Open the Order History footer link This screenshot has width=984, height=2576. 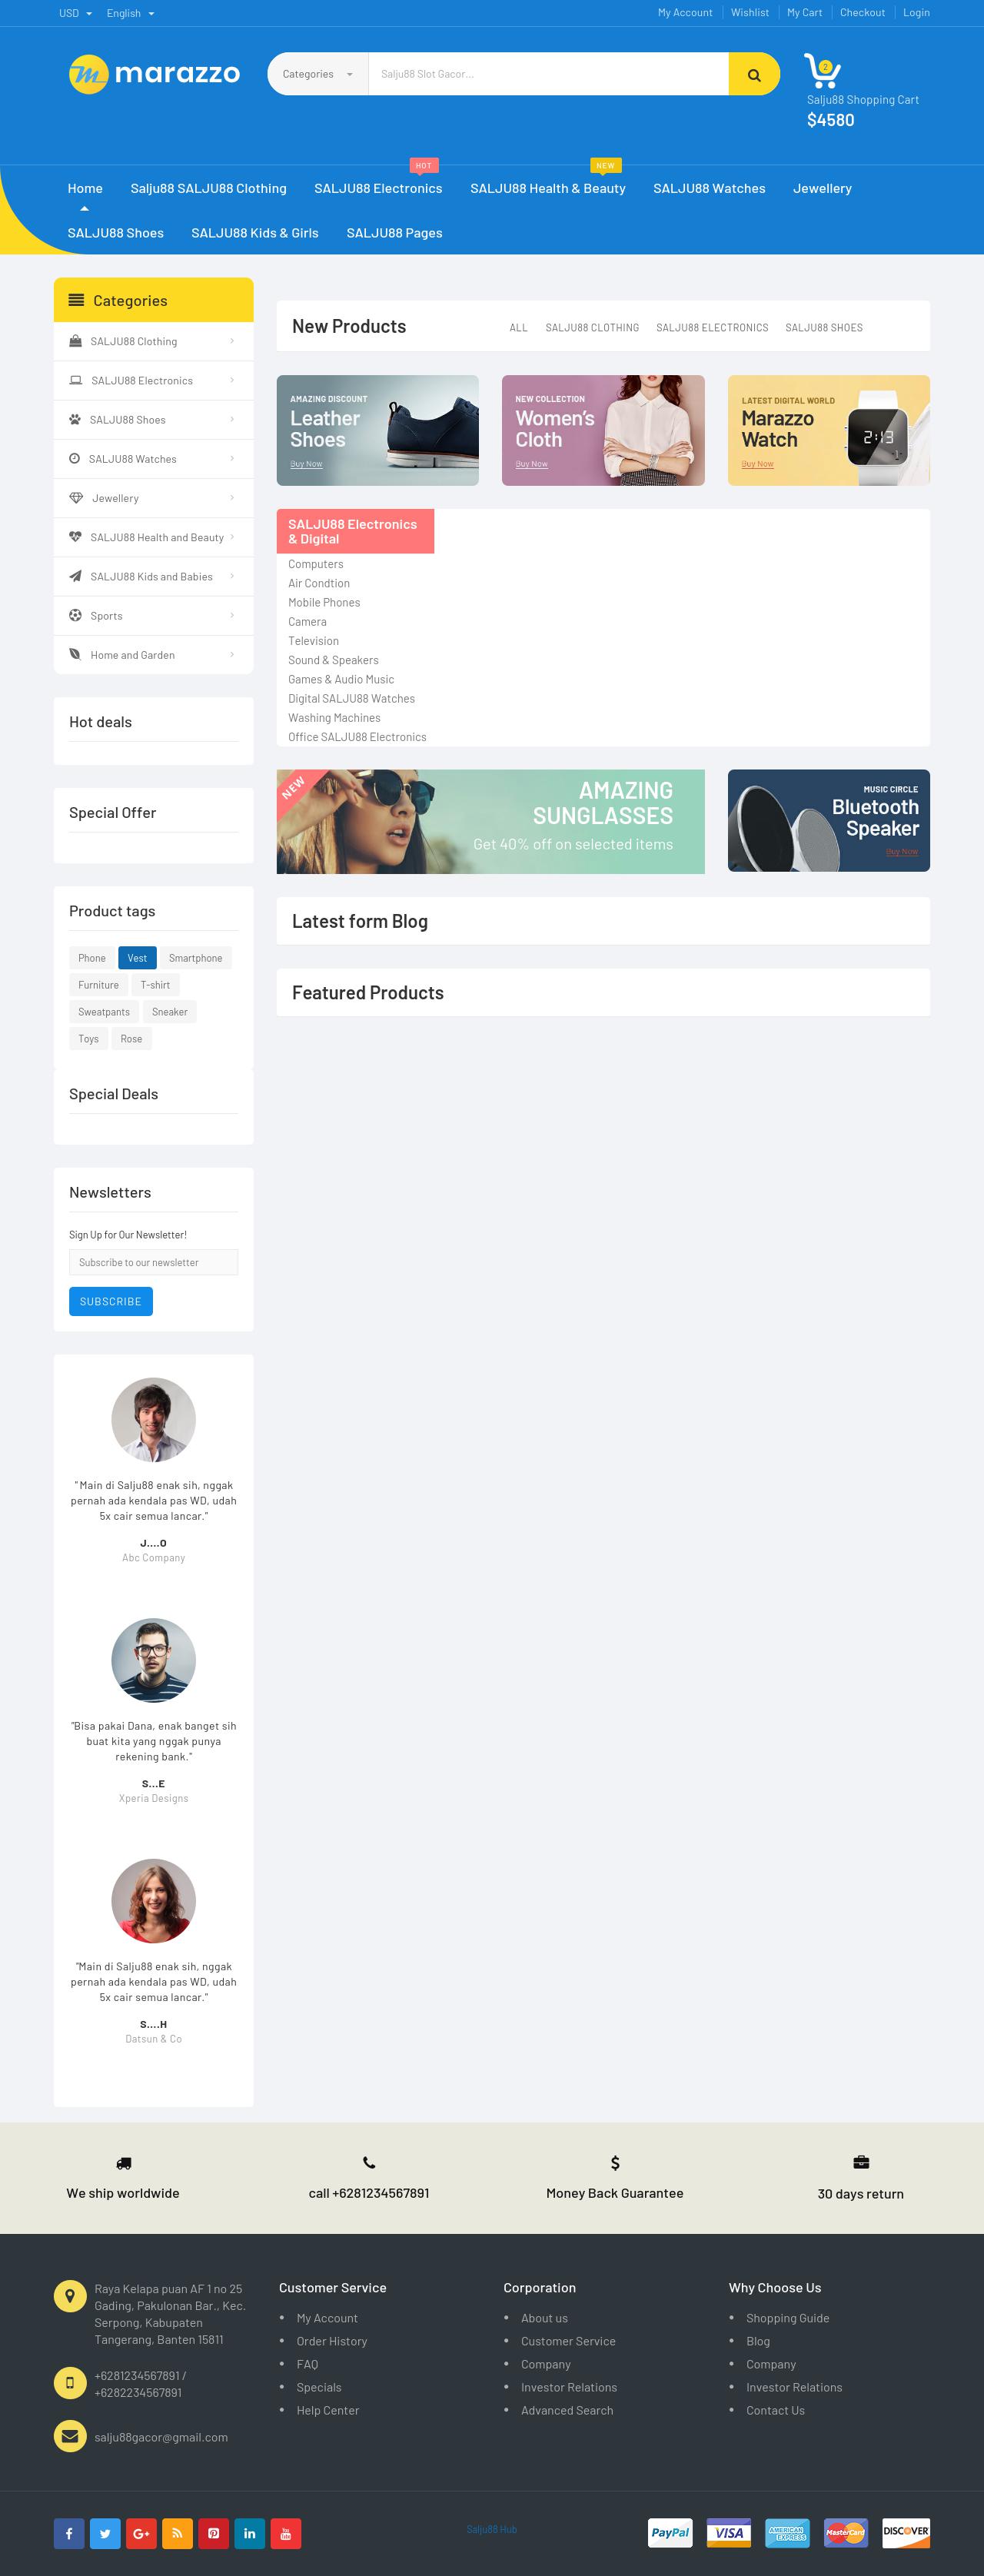point(332,2341)
